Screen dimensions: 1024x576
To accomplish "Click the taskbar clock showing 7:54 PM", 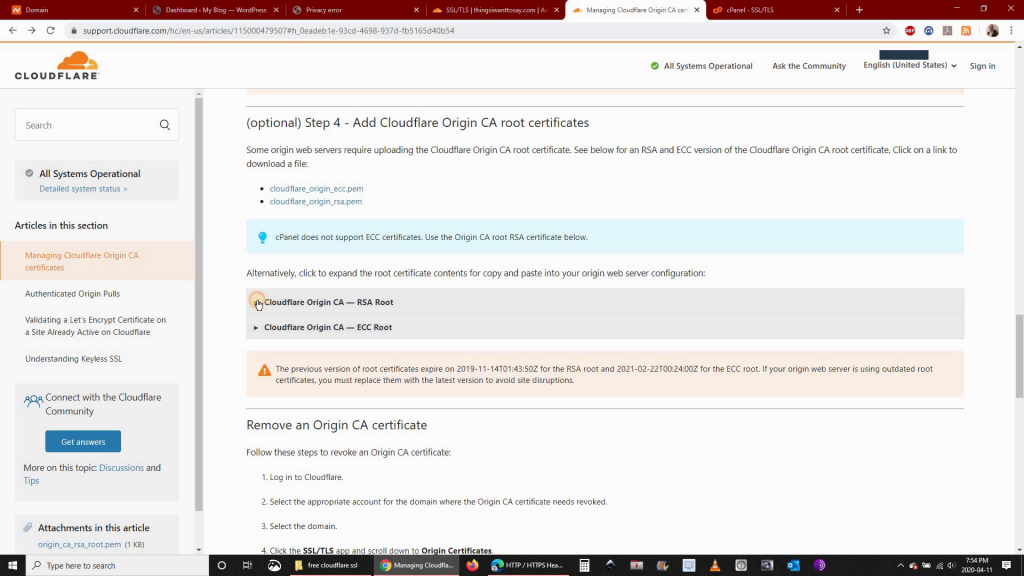I will 977,566.
